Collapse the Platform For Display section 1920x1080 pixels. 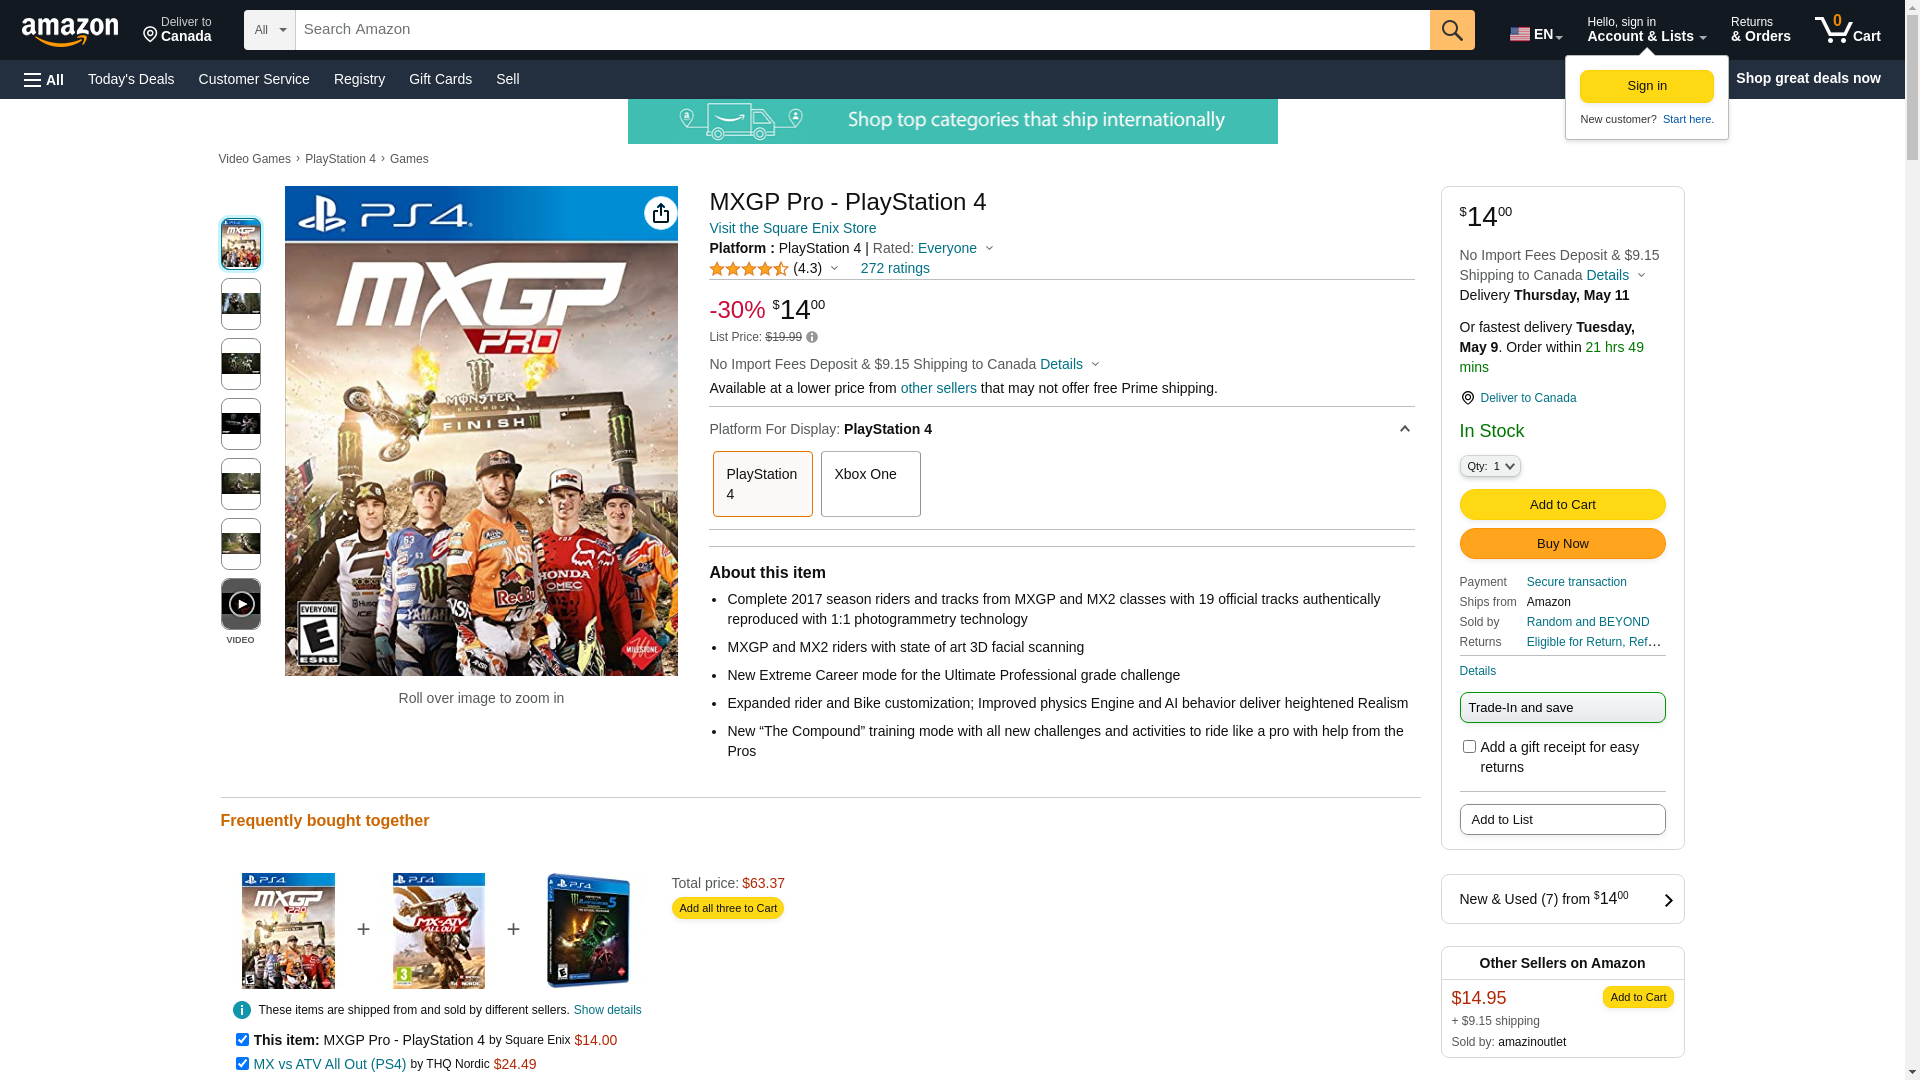pos(1404,429)
